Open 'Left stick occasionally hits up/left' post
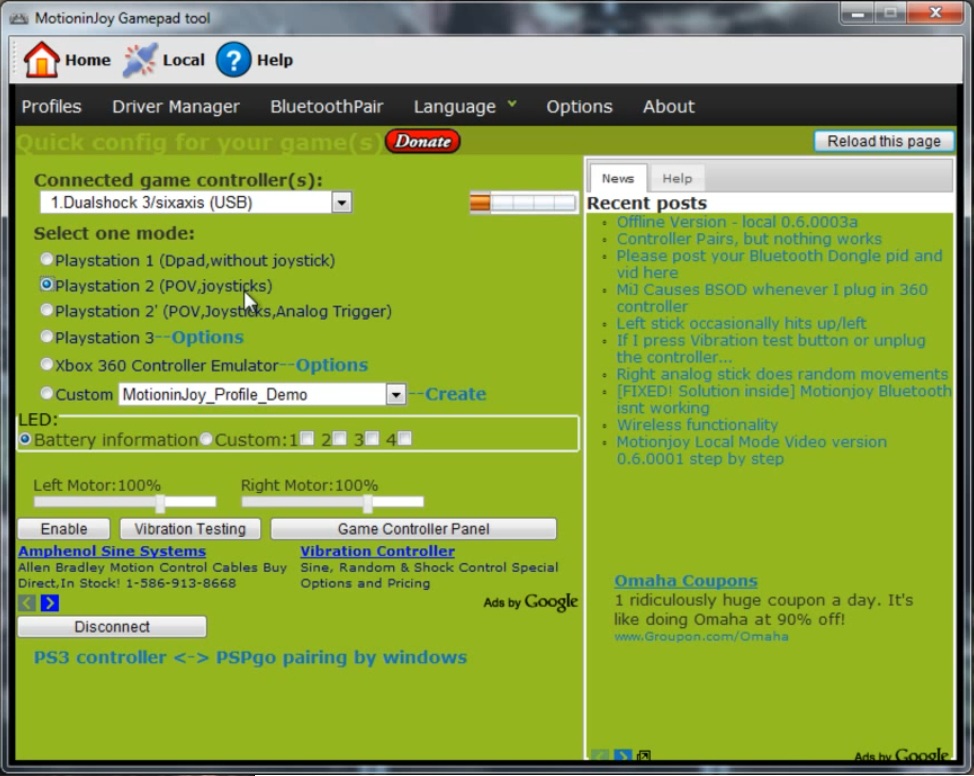Viewport: 974px width, 776px height. pos(741,323)
